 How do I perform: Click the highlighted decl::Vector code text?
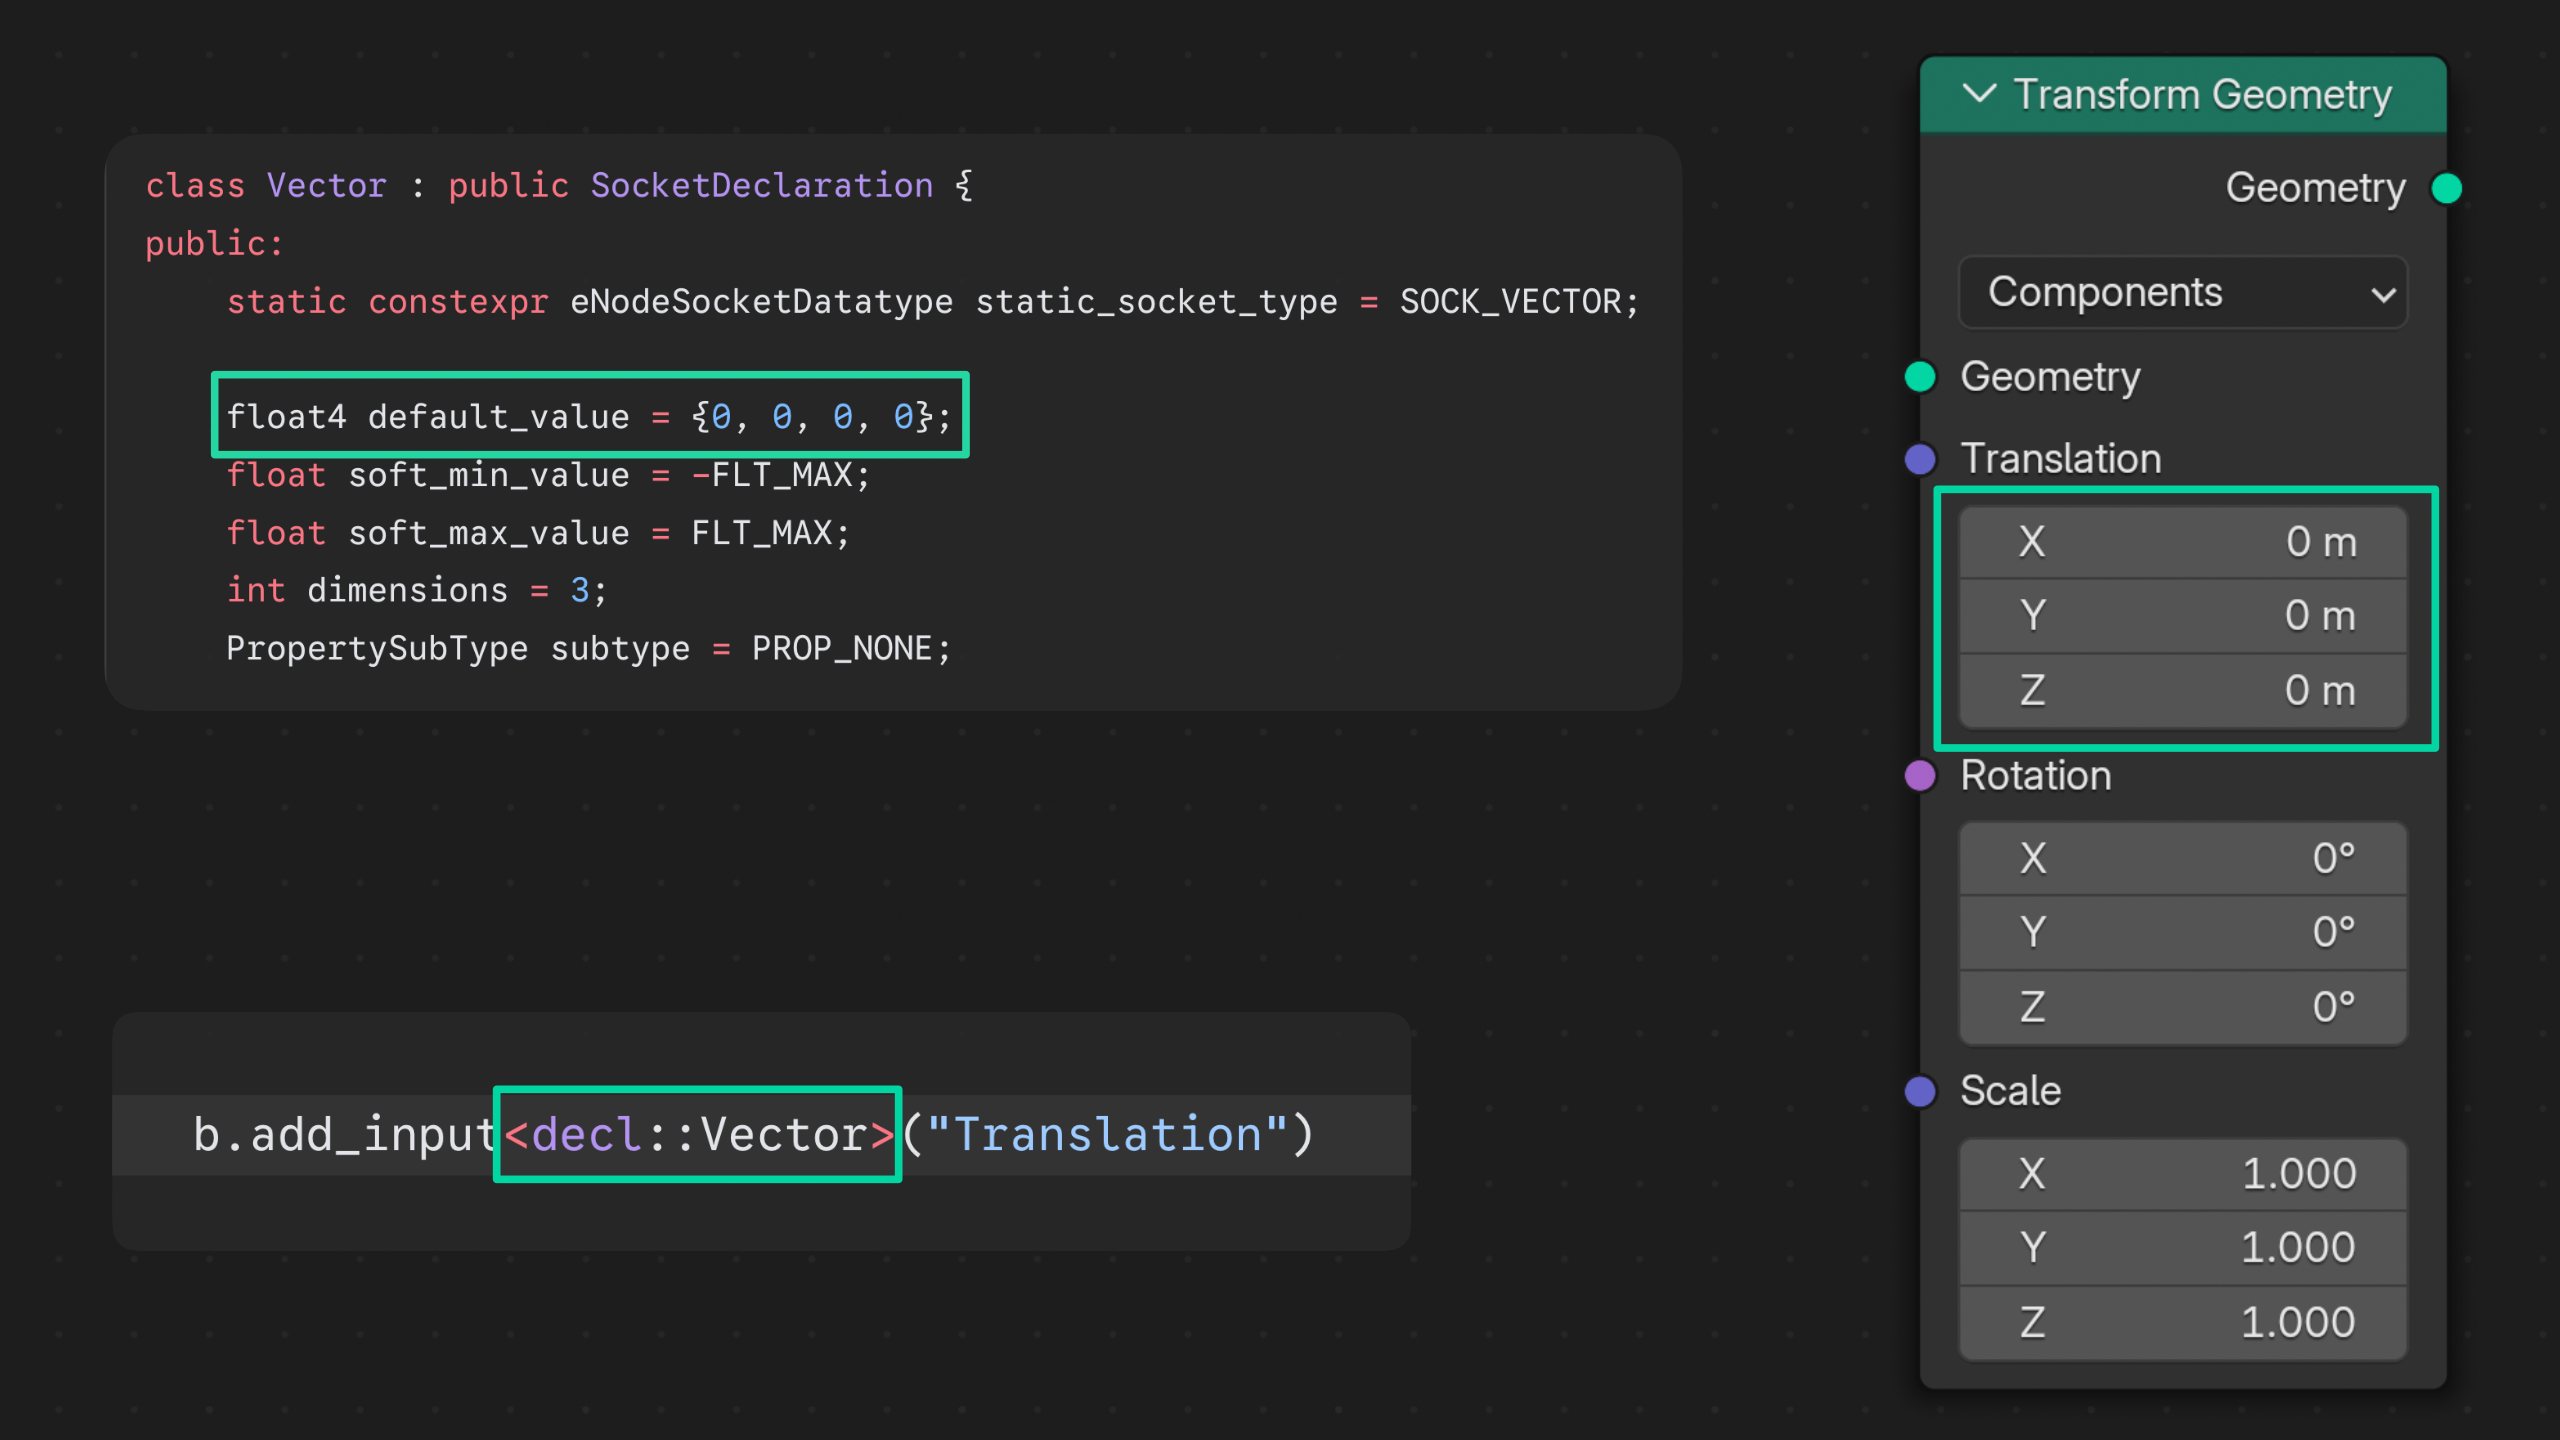coord(698,1135)
